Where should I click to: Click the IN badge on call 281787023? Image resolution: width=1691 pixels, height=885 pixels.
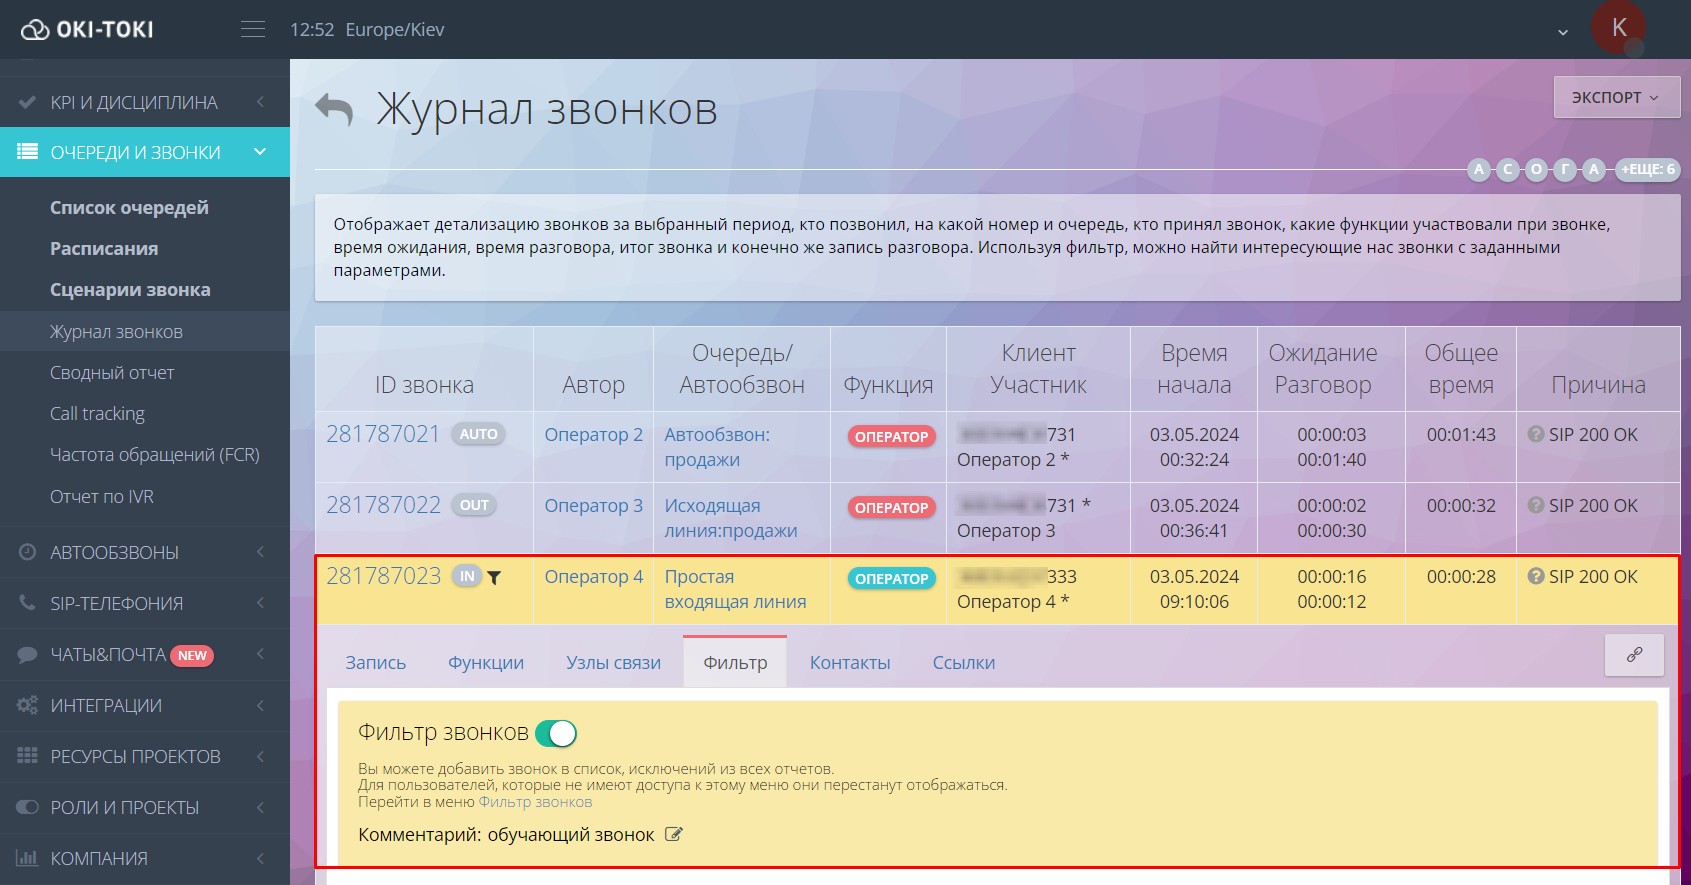click(467, 576)
